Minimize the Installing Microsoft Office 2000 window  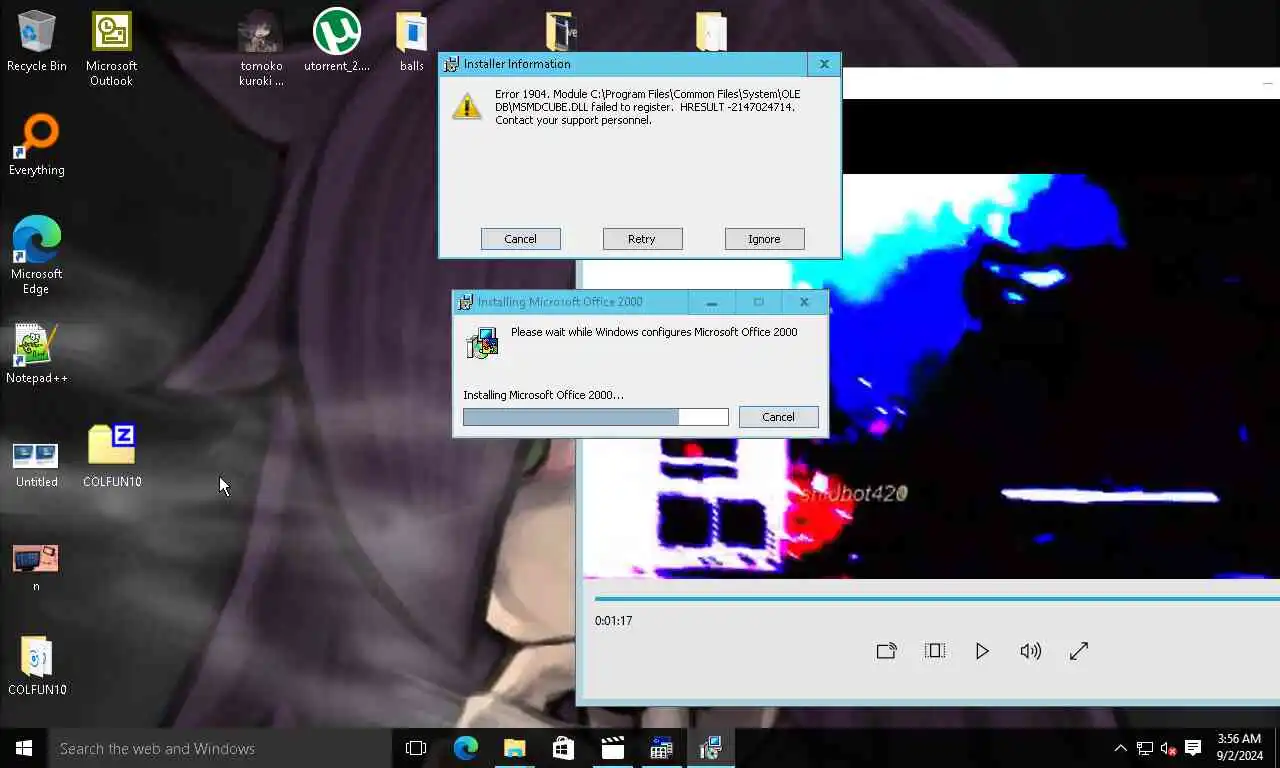[x=711, y=302]
